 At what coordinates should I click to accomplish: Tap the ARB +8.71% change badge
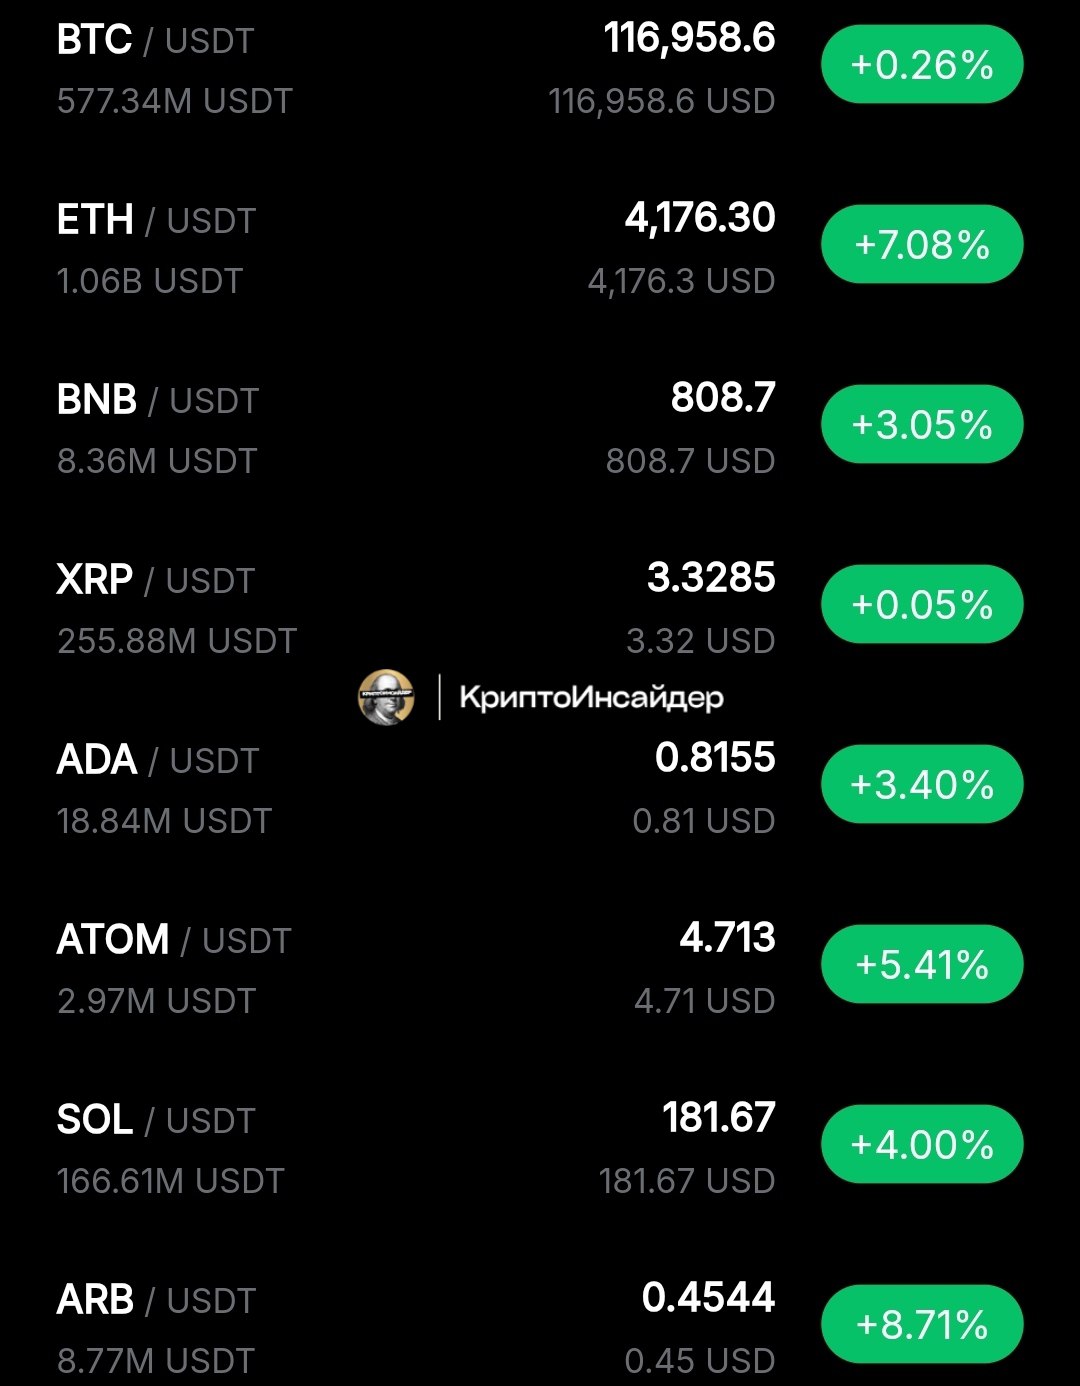pyautogui.click(x=922, y=1325)
